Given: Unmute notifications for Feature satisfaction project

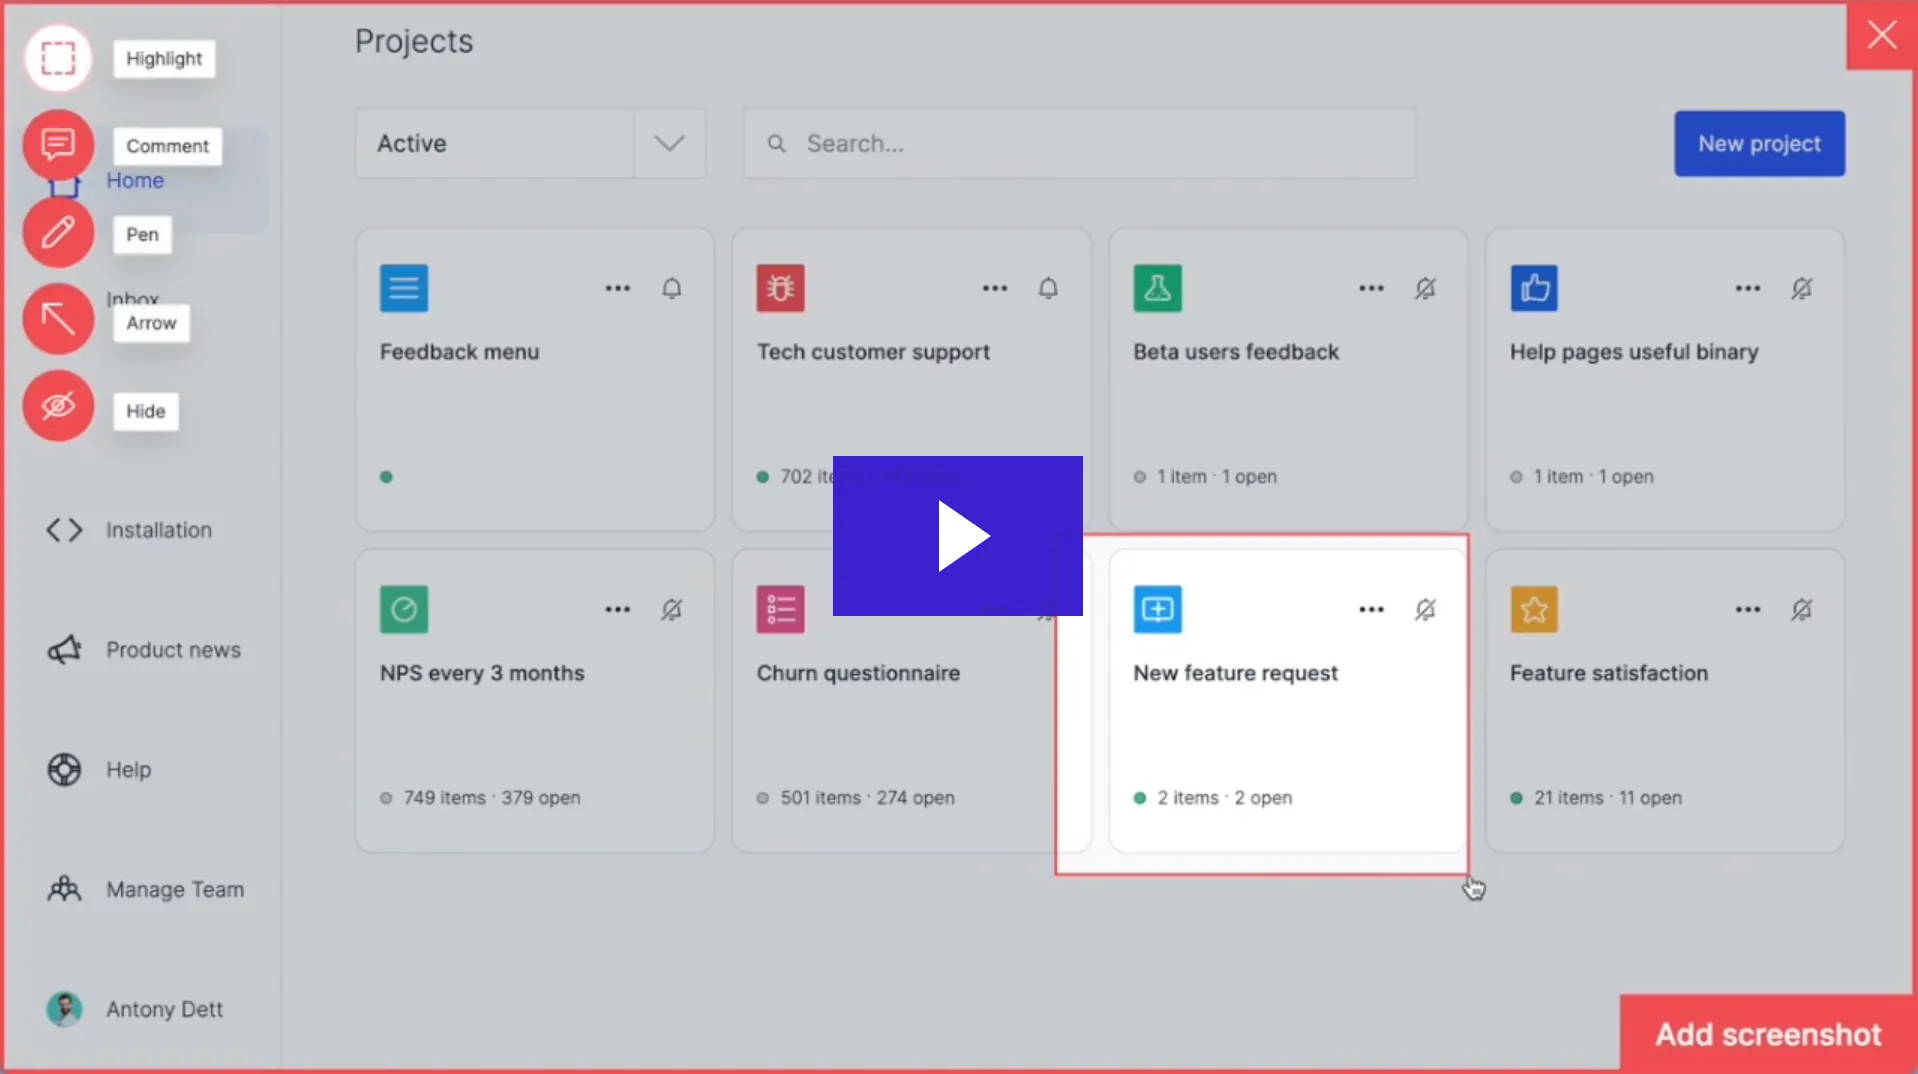Looking at the screenshot, I should click(1802, 610).
